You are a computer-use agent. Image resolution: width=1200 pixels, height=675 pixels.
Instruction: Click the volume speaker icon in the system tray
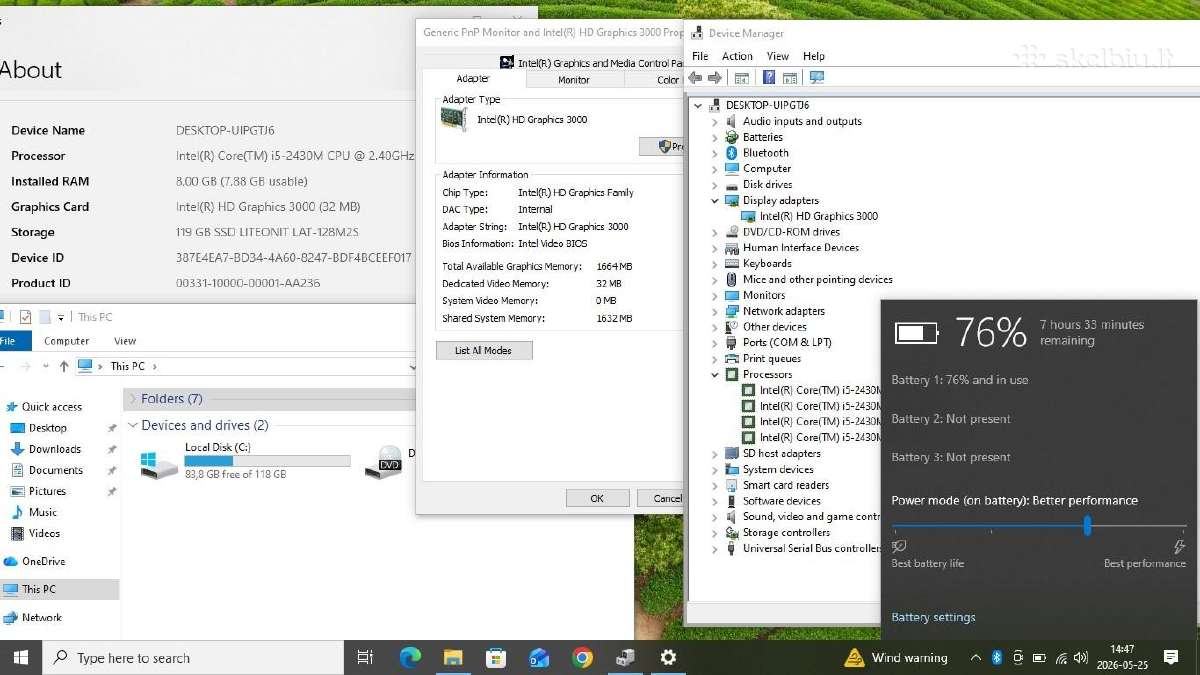(1080, 657)
